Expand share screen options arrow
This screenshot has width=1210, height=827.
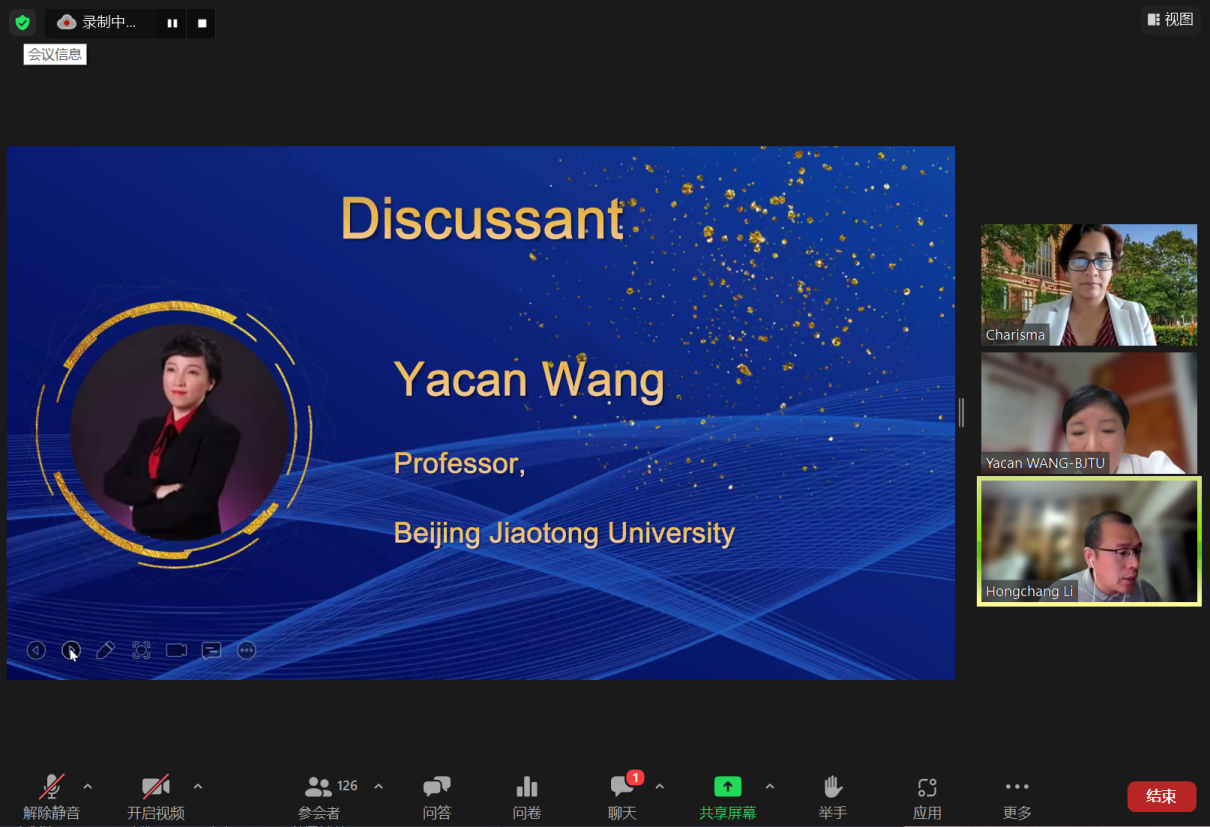coord(769,787)
